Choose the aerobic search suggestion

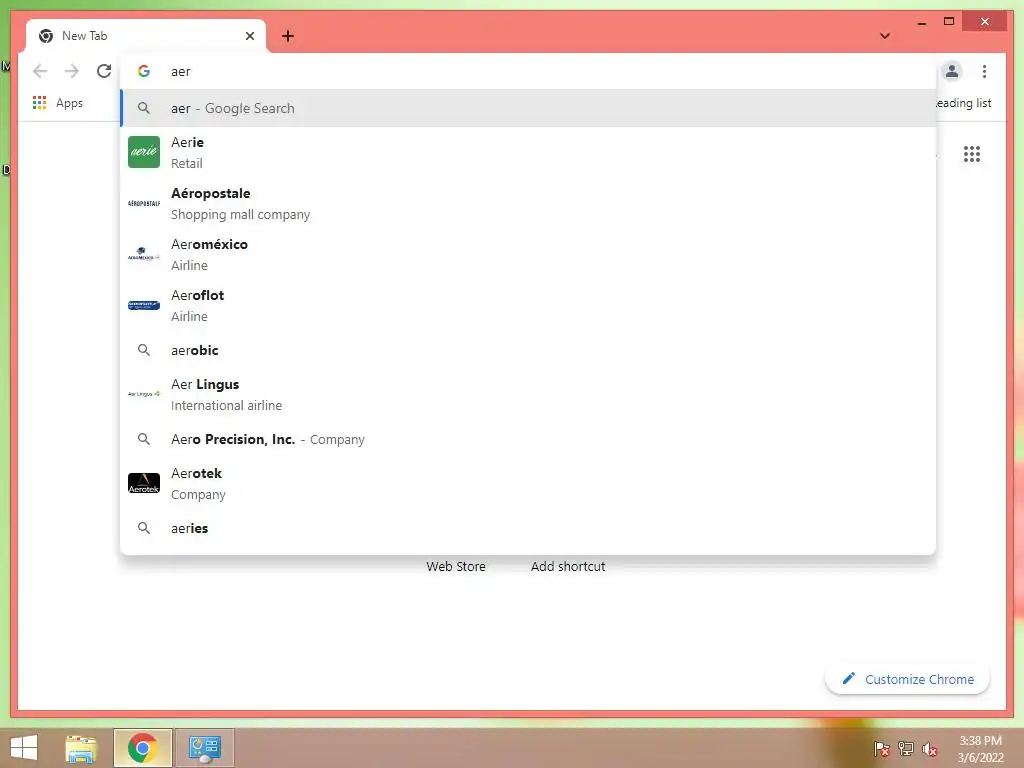click(x=528, y=350)
